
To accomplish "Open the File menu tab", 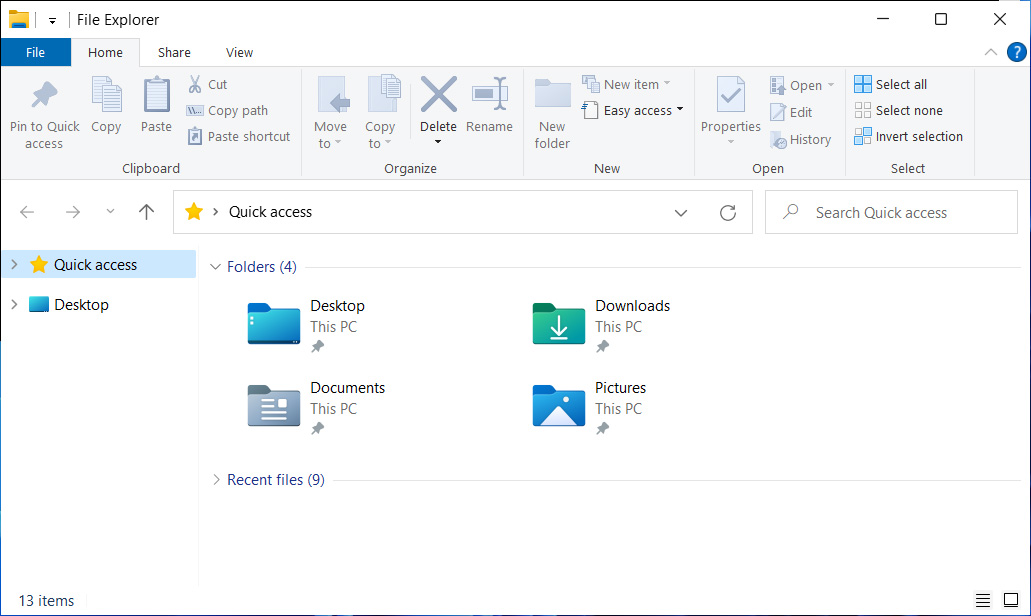I will (36, 52).
